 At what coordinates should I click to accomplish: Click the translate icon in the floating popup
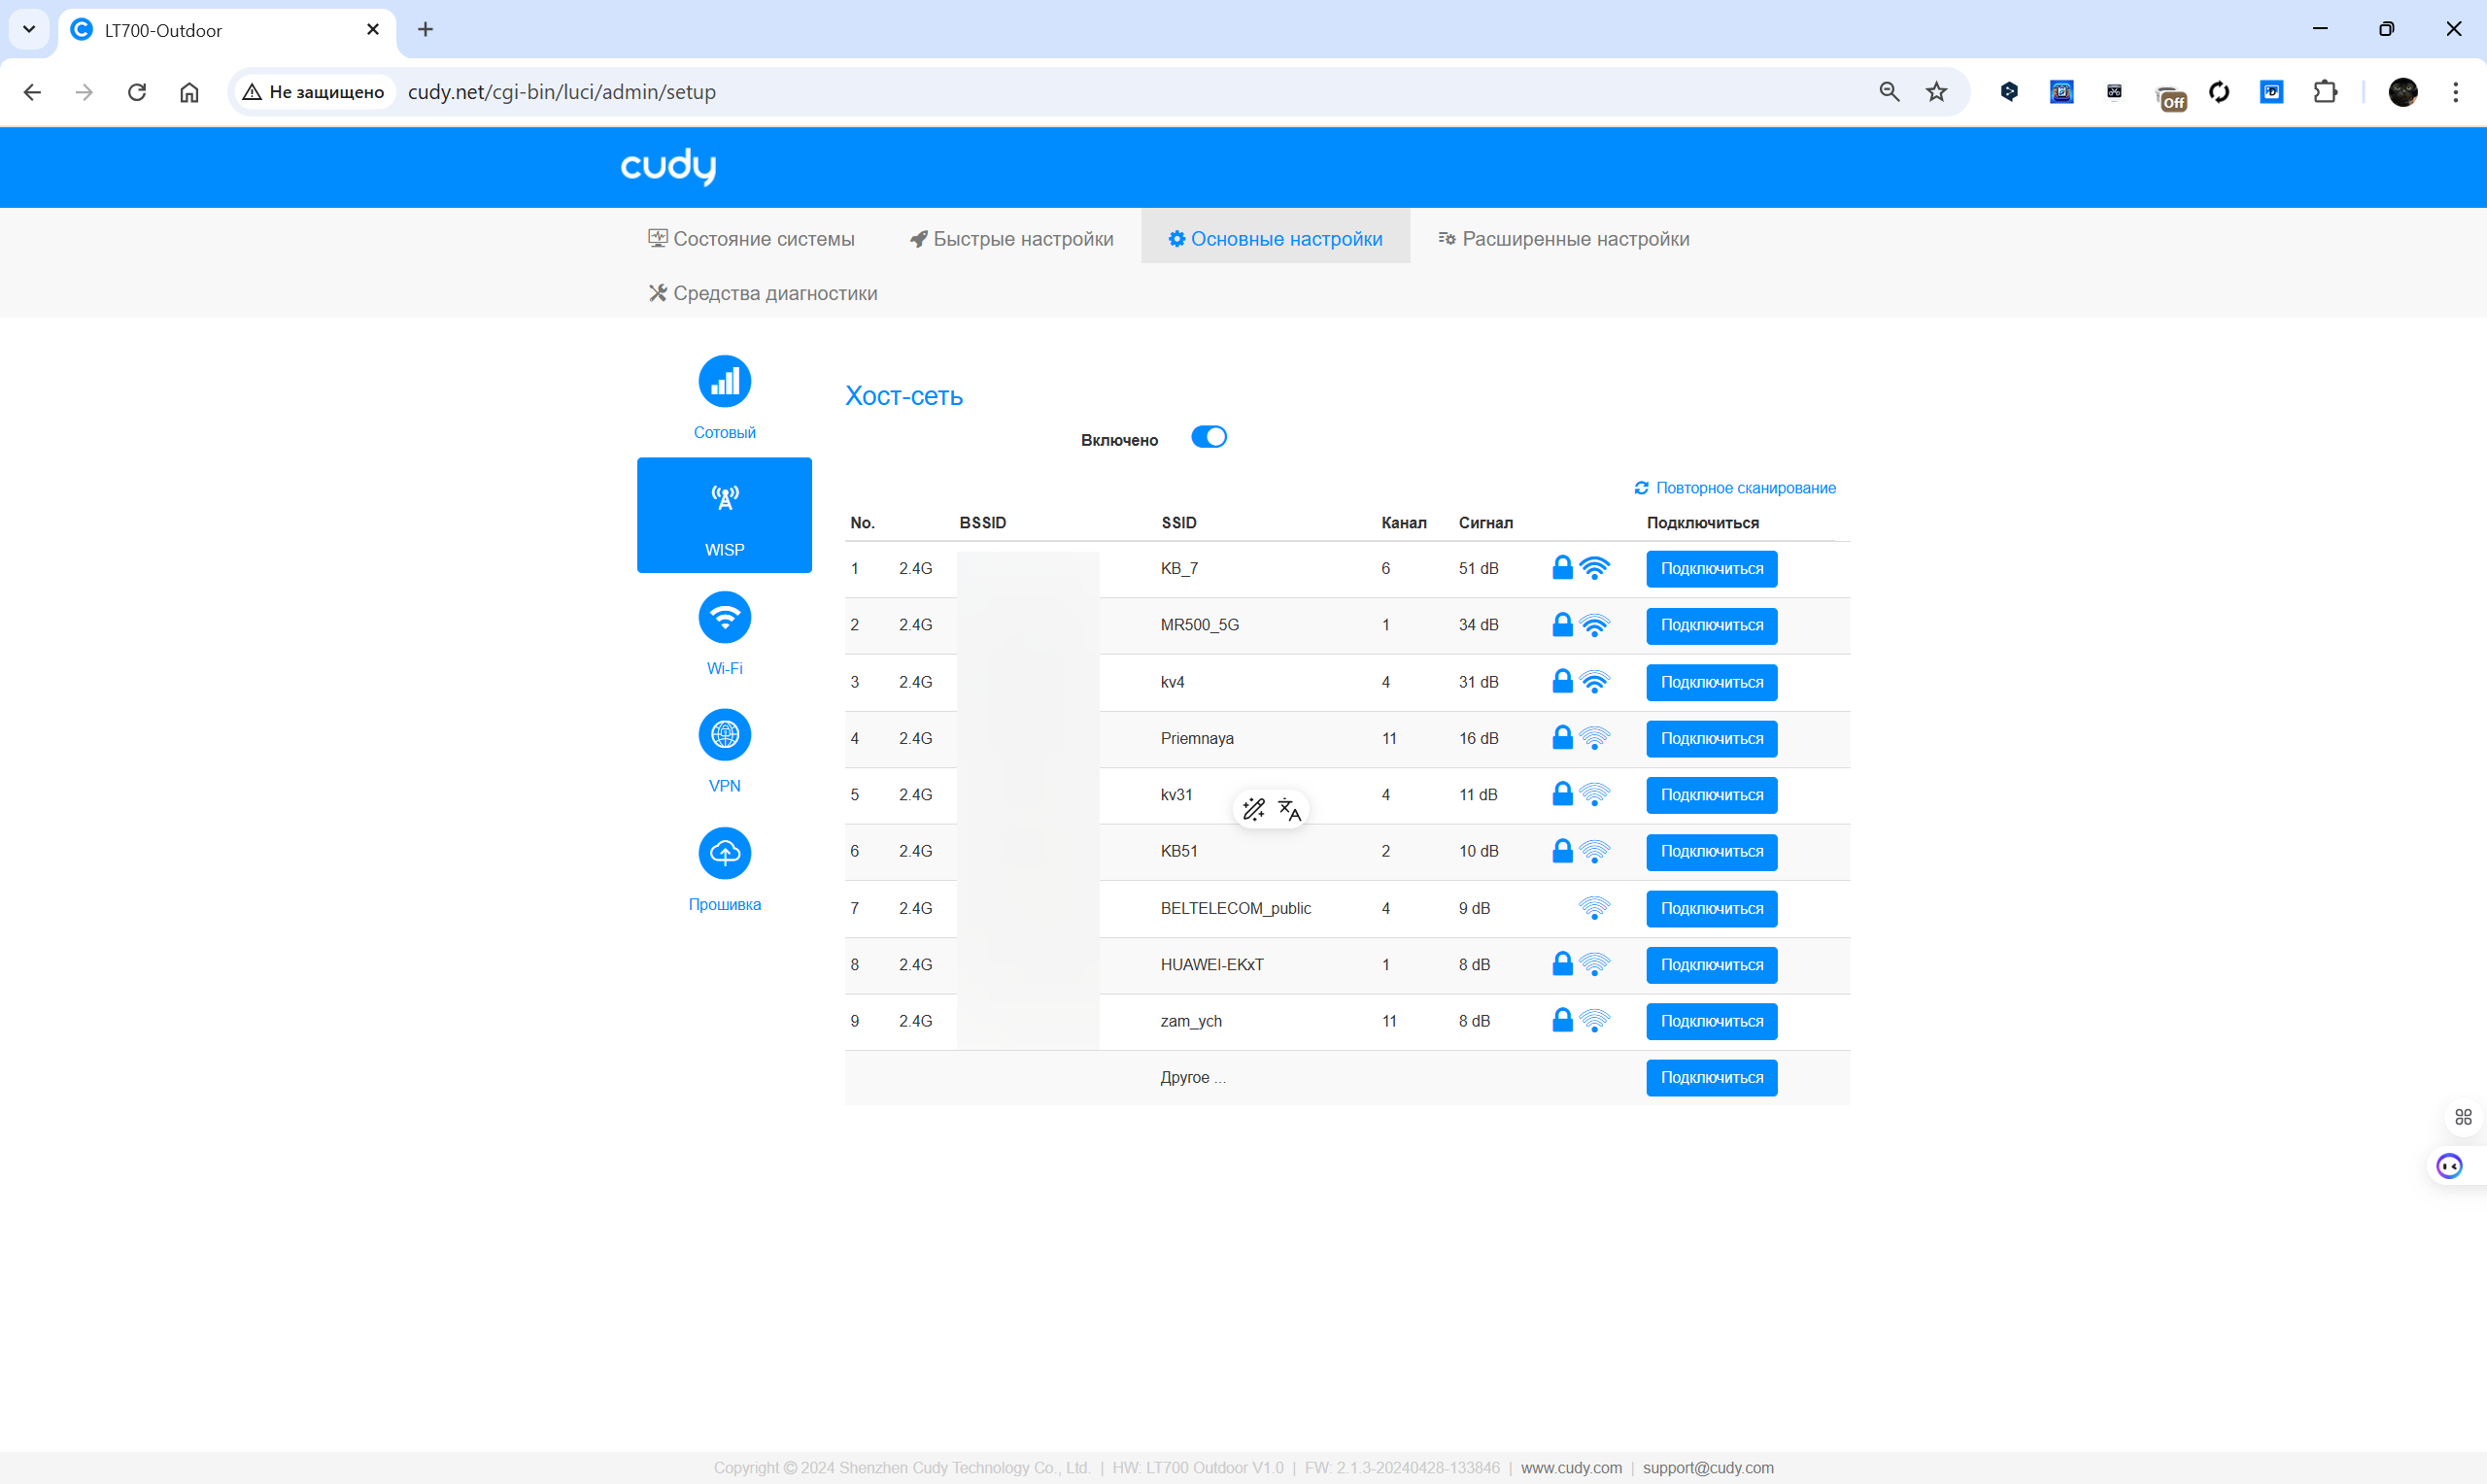(1289, 809)
